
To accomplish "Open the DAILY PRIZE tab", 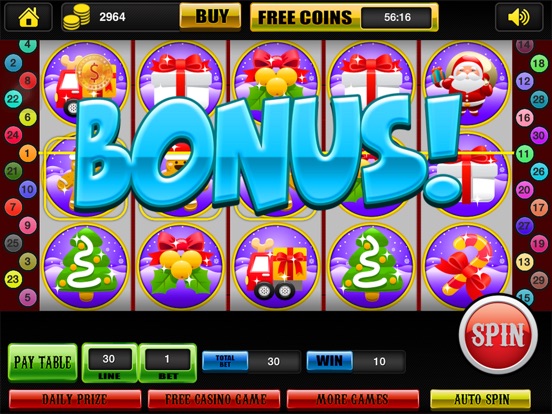I will tap(75, 399).
